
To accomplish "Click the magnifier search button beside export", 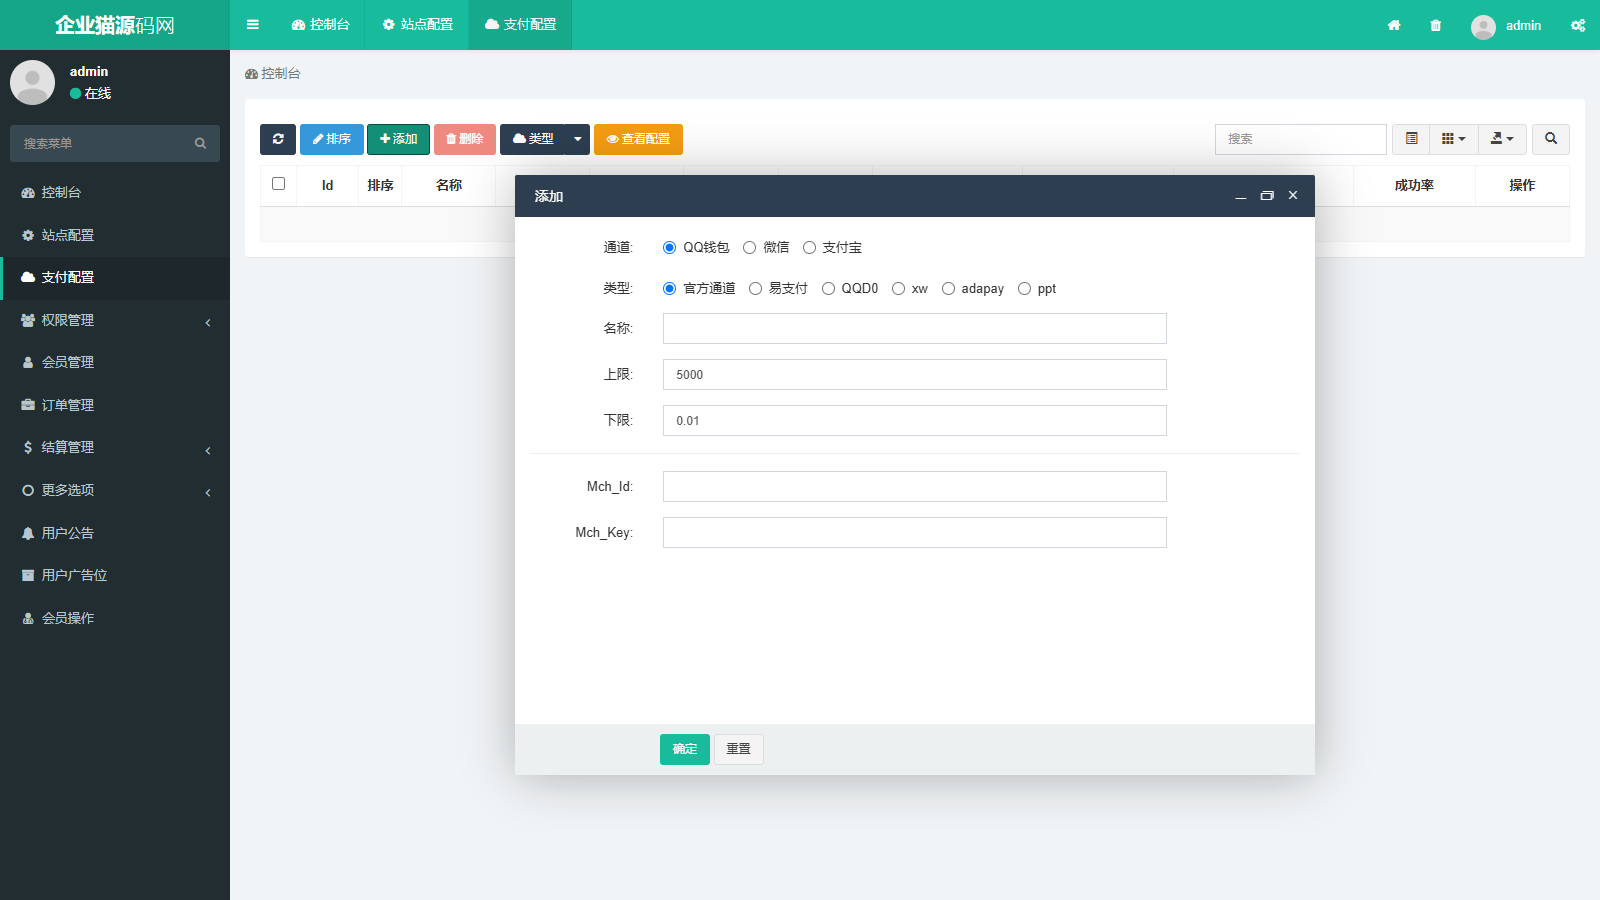I will point(1551,139).
